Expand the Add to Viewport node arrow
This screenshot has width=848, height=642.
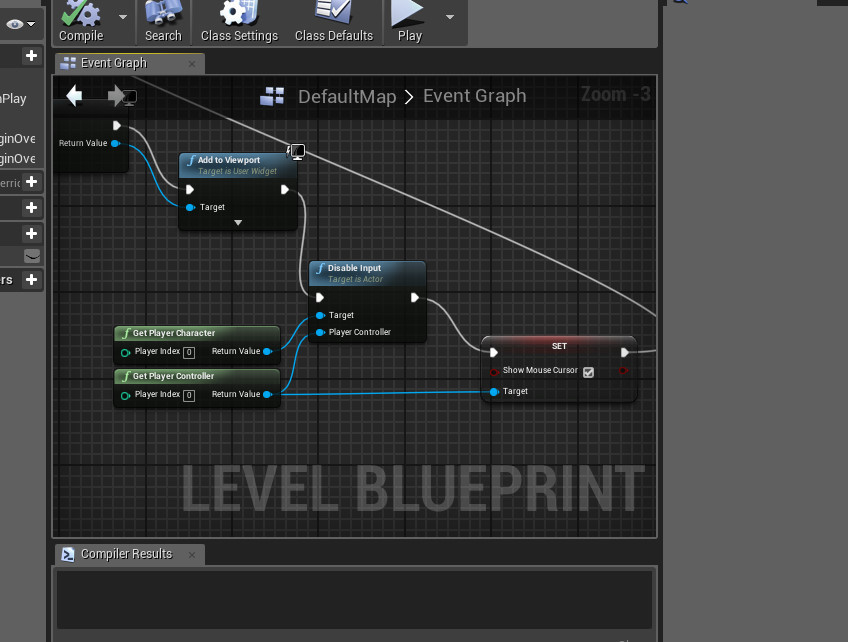click(238, 222)
